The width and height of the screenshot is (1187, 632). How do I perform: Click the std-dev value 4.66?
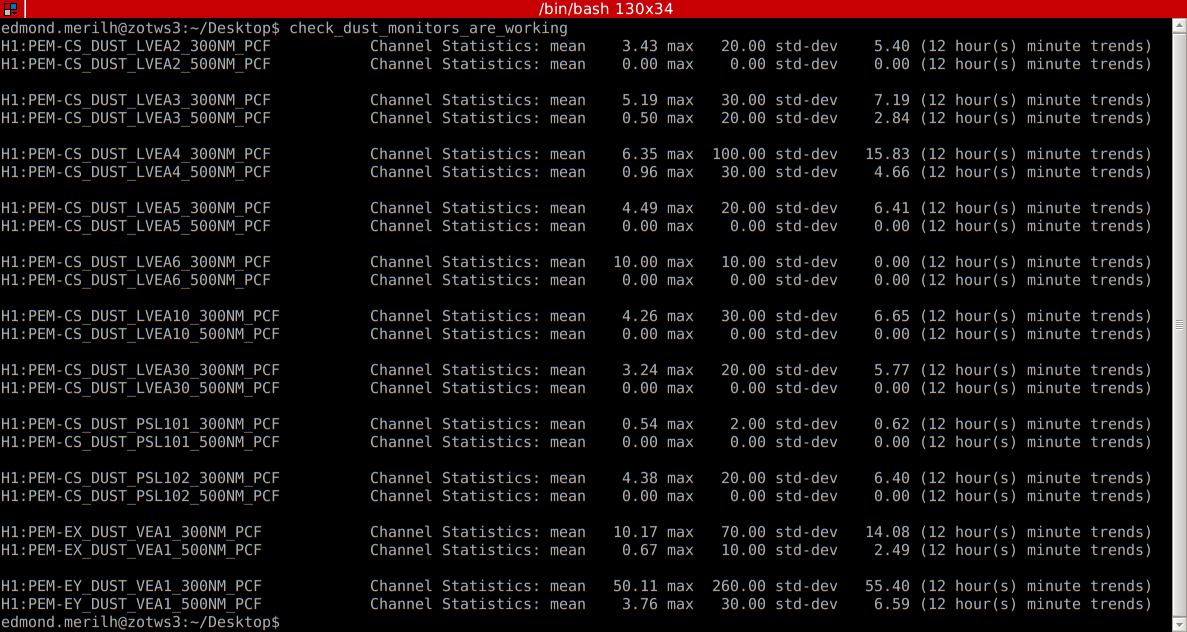coord(892,173)
